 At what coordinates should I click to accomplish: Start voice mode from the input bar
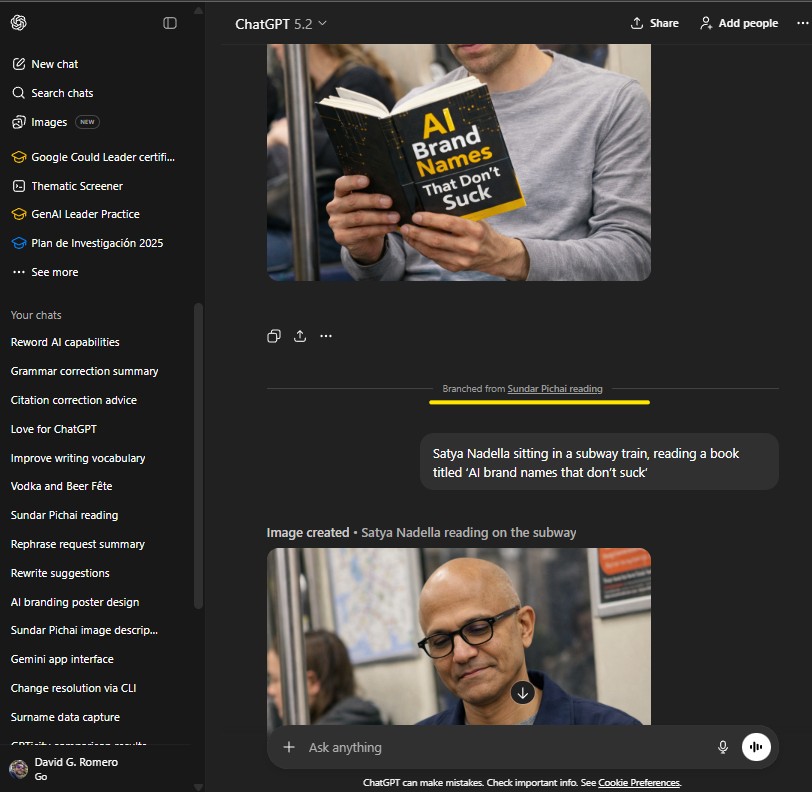[756, 747]
